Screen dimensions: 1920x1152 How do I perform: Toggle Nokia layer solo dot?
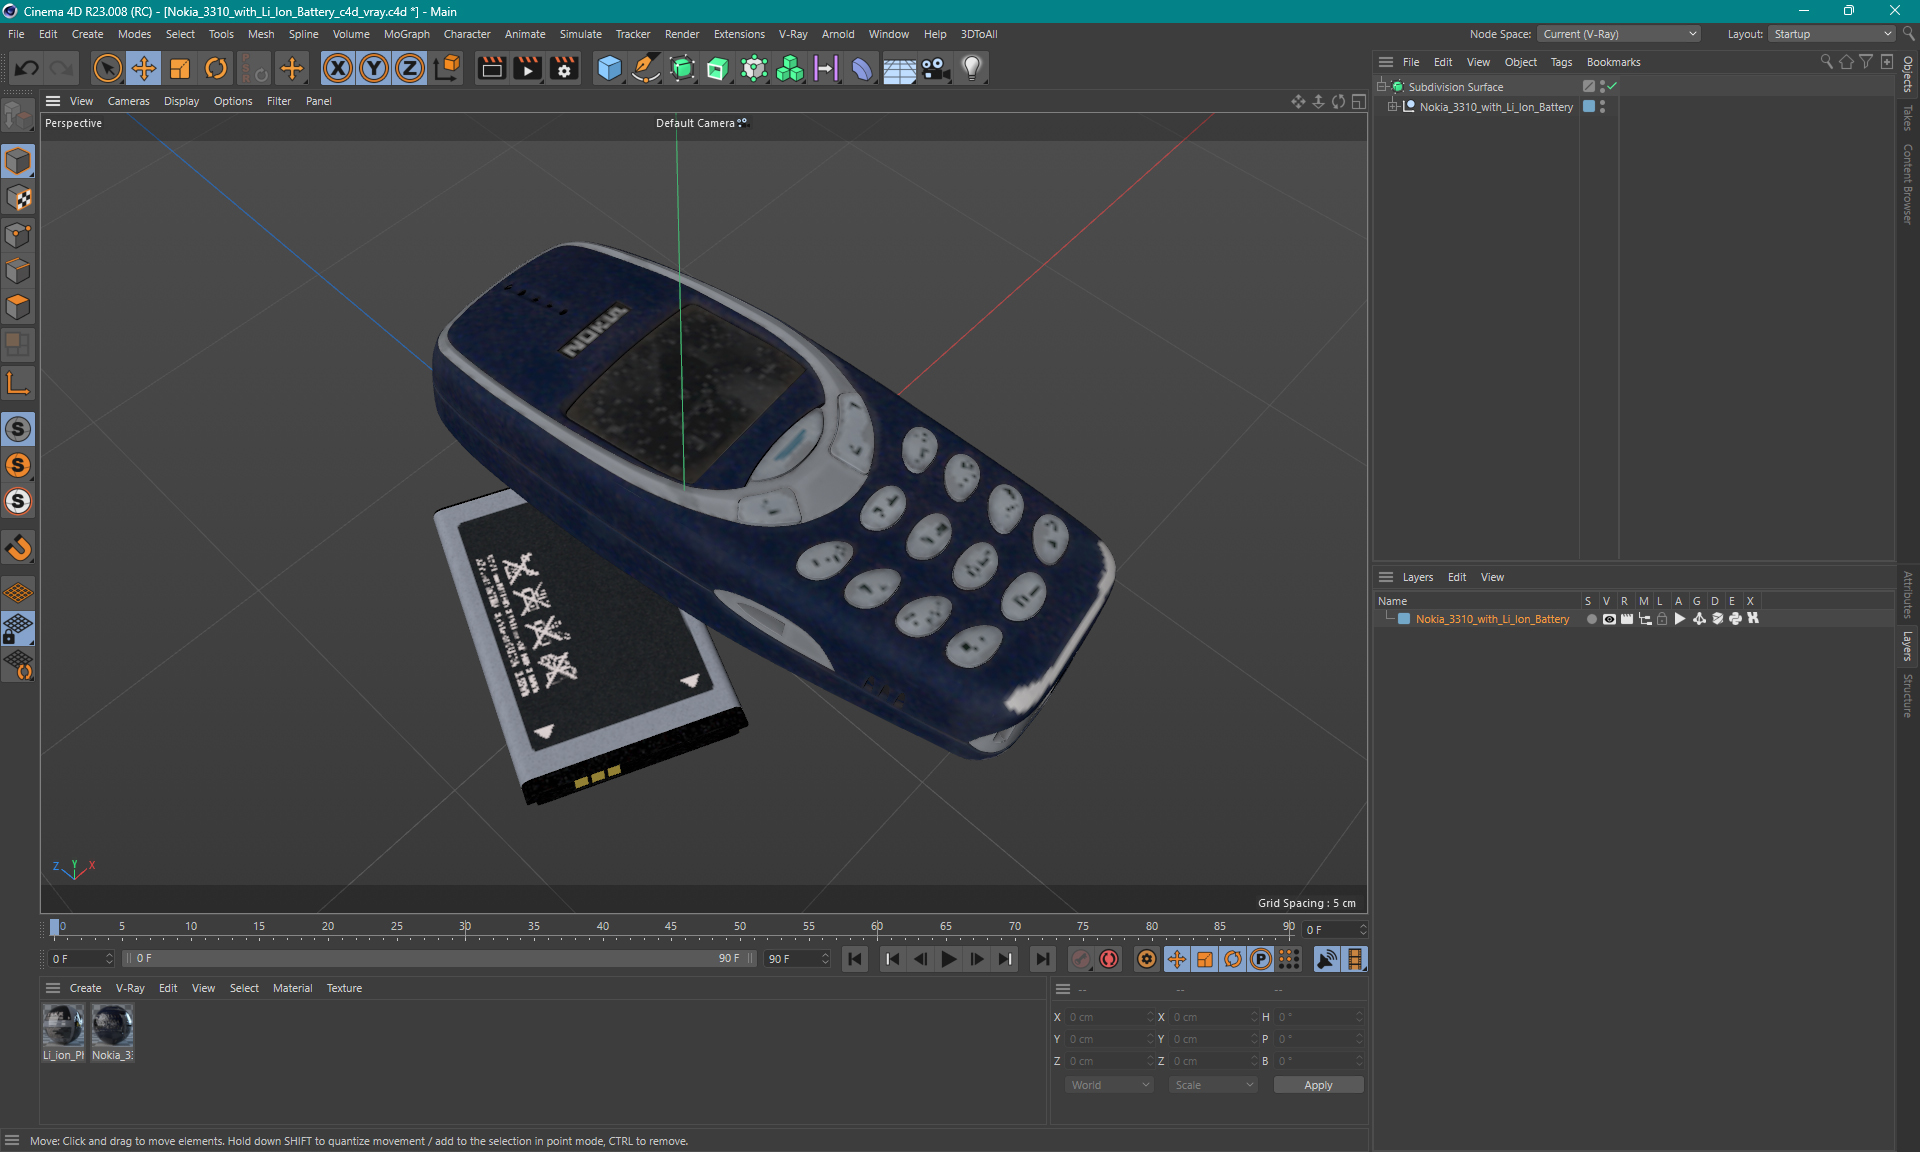pos(1591,619)
